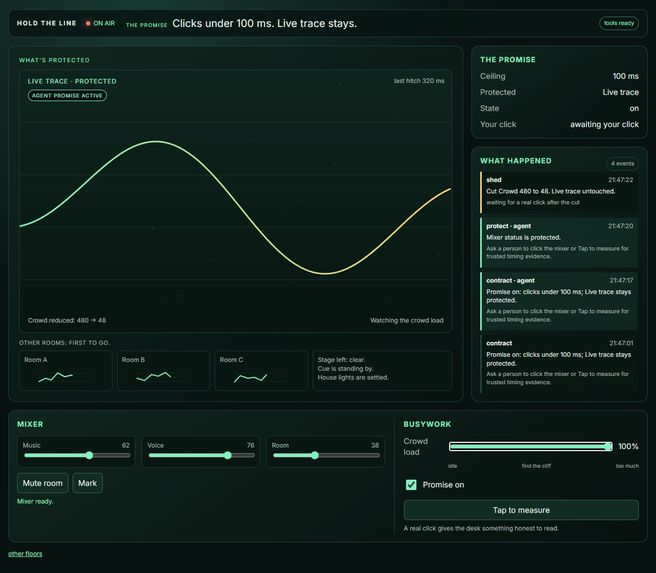
Task: Click the Mixer ready. status text
Action: point(35,501)
